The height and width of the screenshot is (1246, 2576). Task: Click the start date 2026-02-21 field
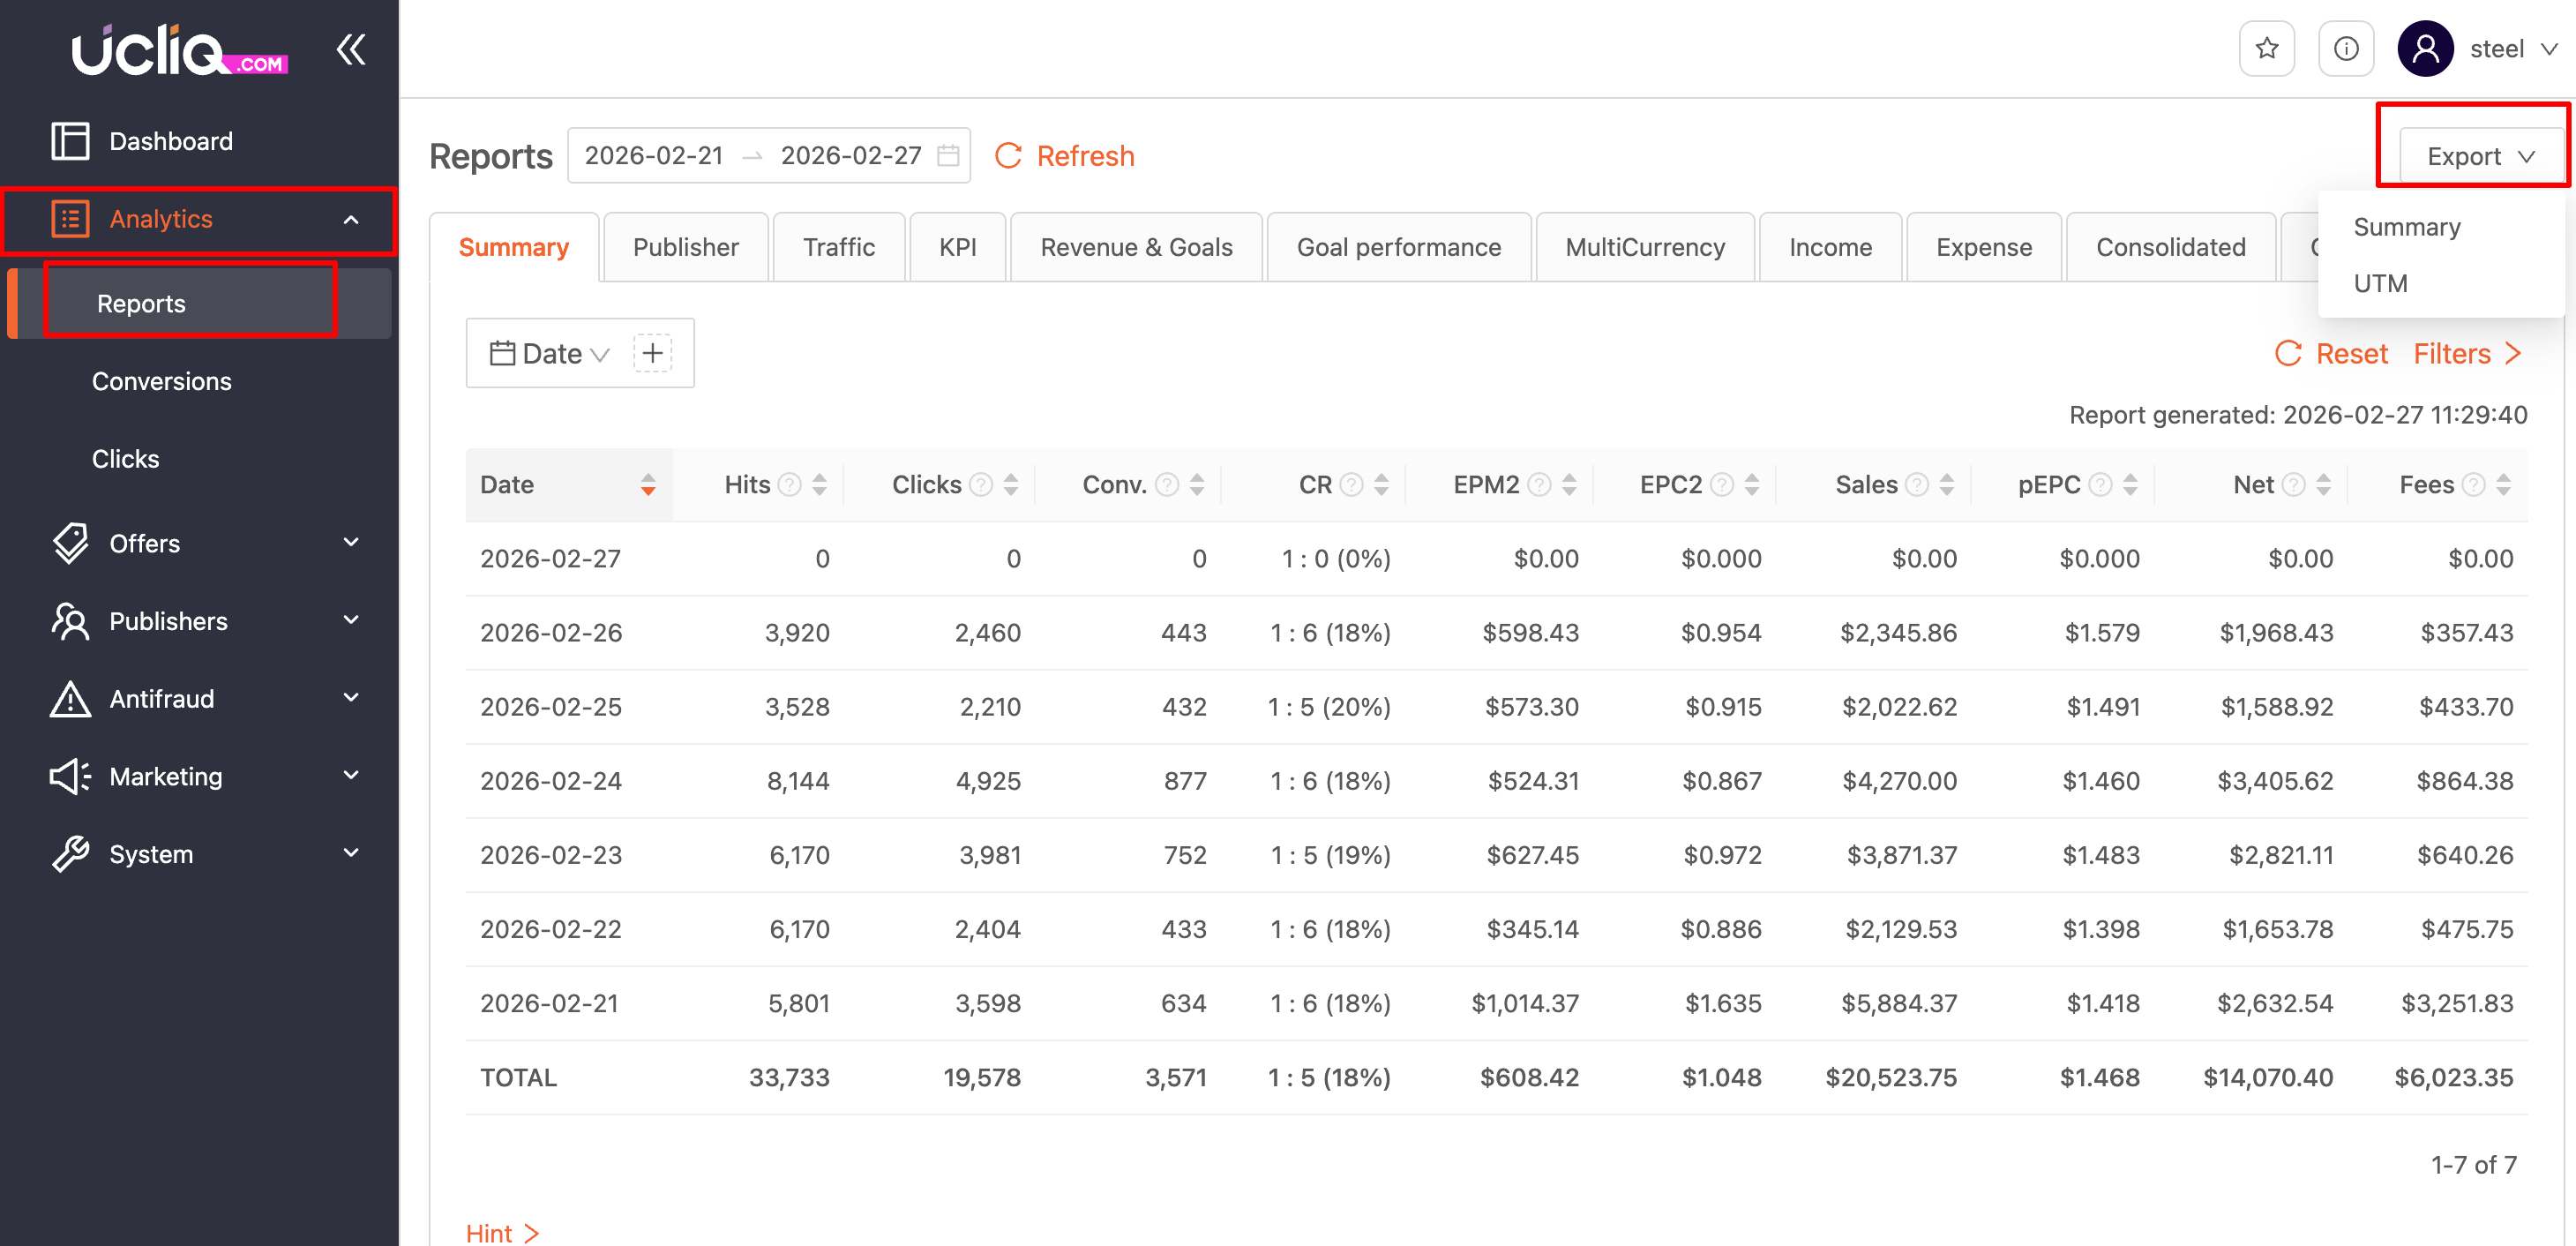(x=653, y=156)
